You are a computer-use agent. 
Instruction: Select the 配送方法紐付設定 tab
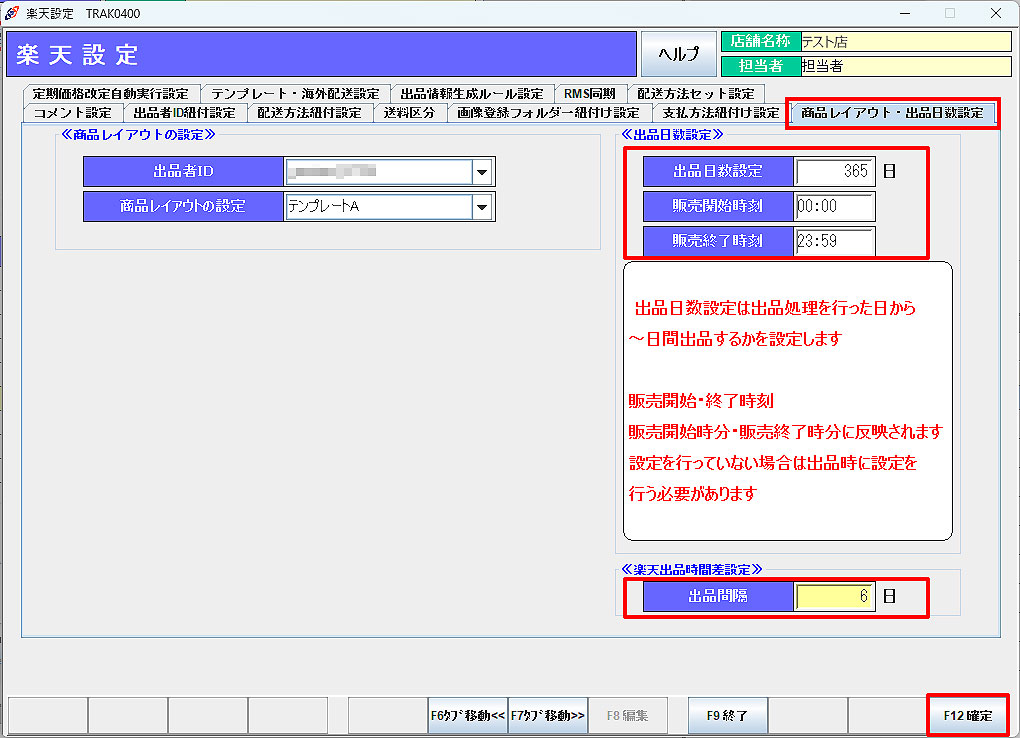pos(309,113)
